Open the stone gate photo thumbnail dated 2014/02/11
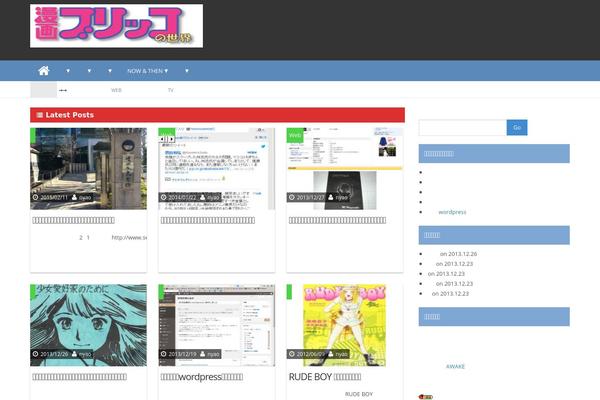This screenshot has height=400, width=600. pyautogui.click(x=88, y=169)
